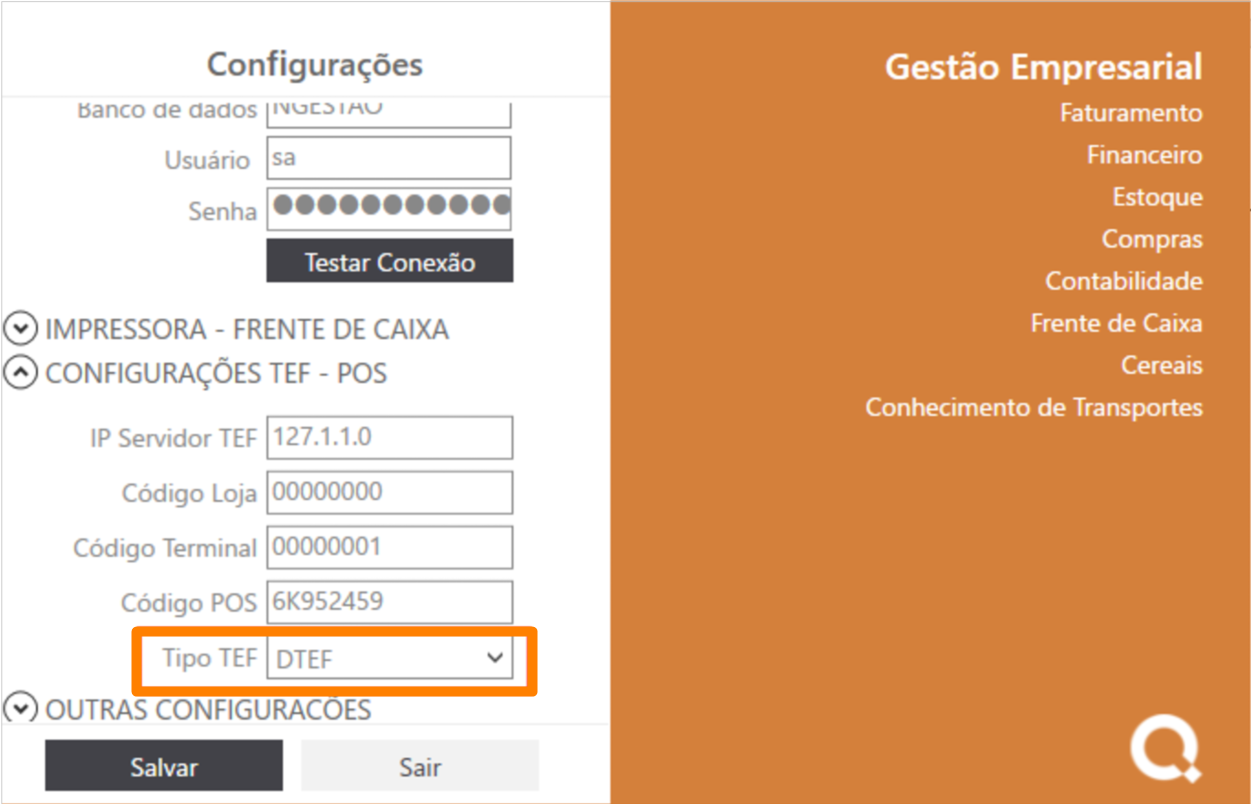Focus the Senha password field
The image size is (1251, 804).
click(389, 209)
